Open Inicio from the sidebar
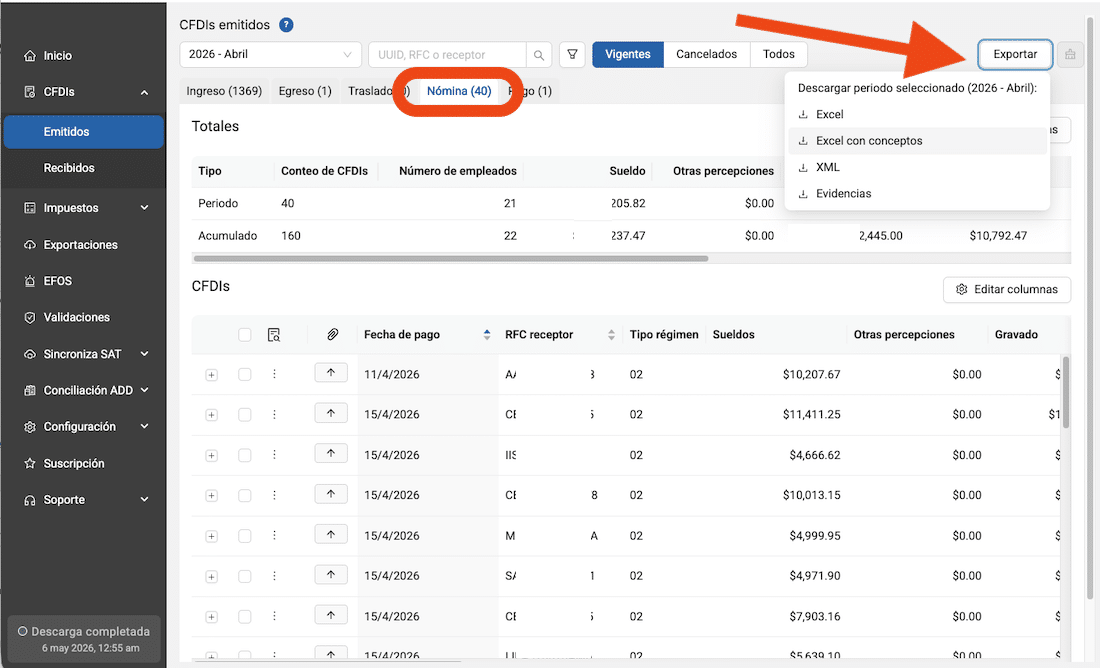Image resolution: width=1100 pixels, height=668 pixels. pos(58,55)
